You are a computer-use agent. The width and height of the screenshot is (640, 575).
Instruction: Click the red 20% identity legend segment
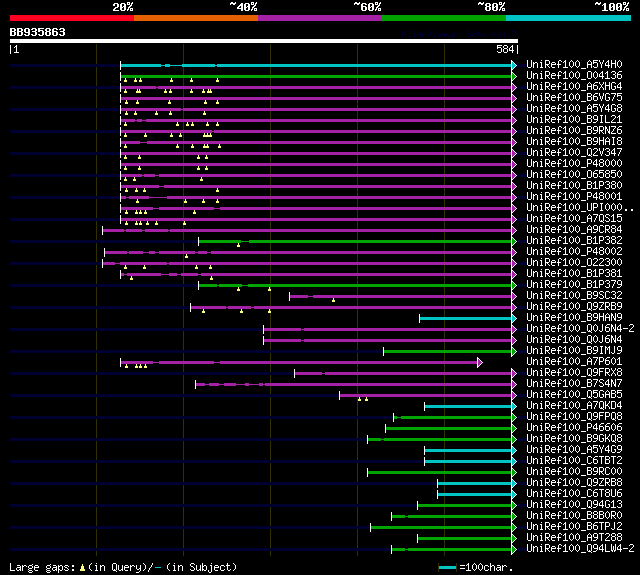click(x=72, y=18)
